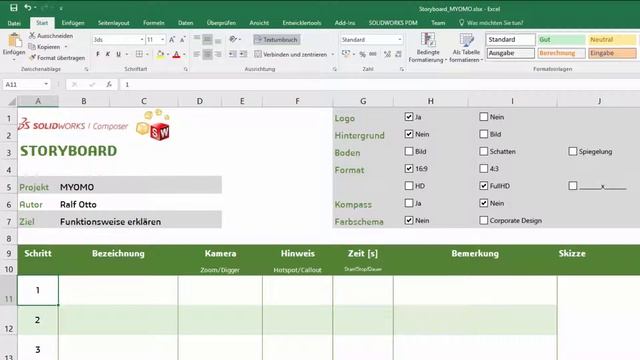Expand Kopieren dropdown arrow
This screenshot has height=360, width=640.
(x=66, y=47)
